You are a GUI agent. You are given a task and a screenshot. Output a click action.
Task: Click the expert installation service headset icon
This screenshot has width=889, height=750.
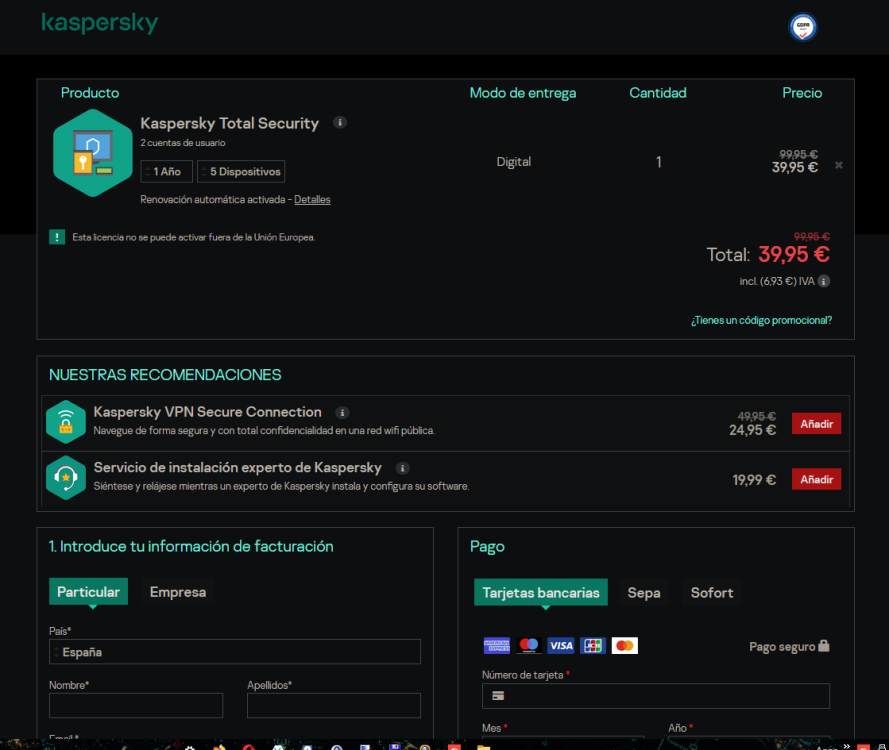[x=66, y=477]
